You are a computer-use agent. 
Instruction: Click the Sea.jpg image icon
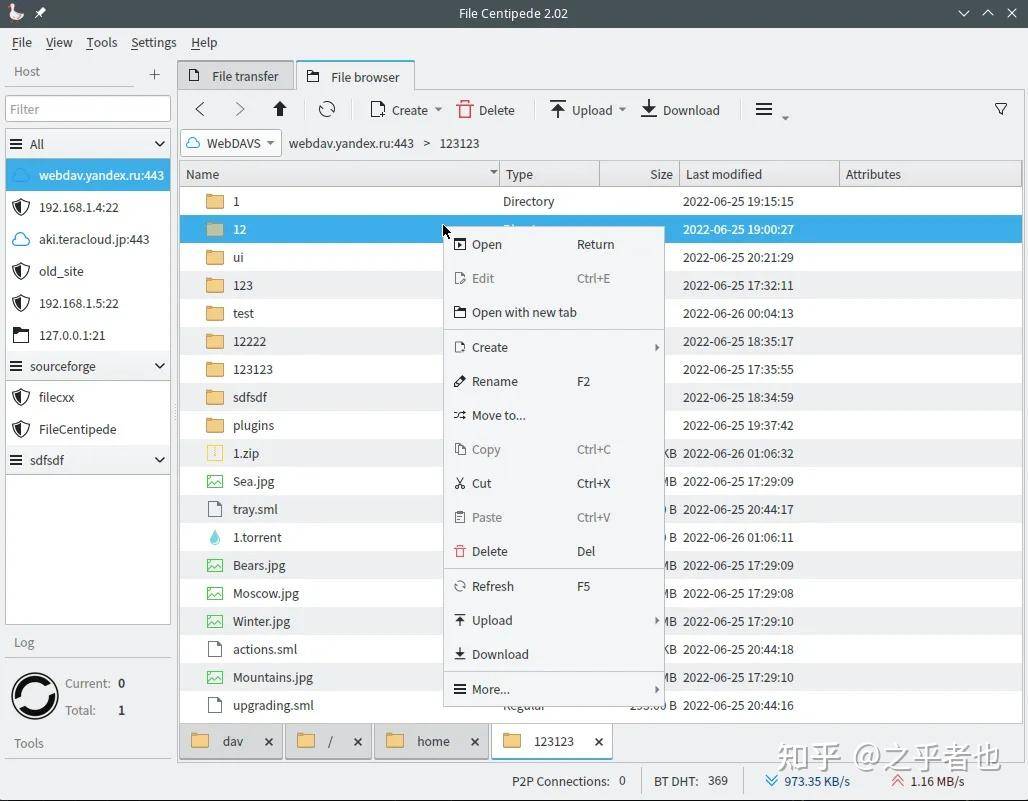click(214, 481)
